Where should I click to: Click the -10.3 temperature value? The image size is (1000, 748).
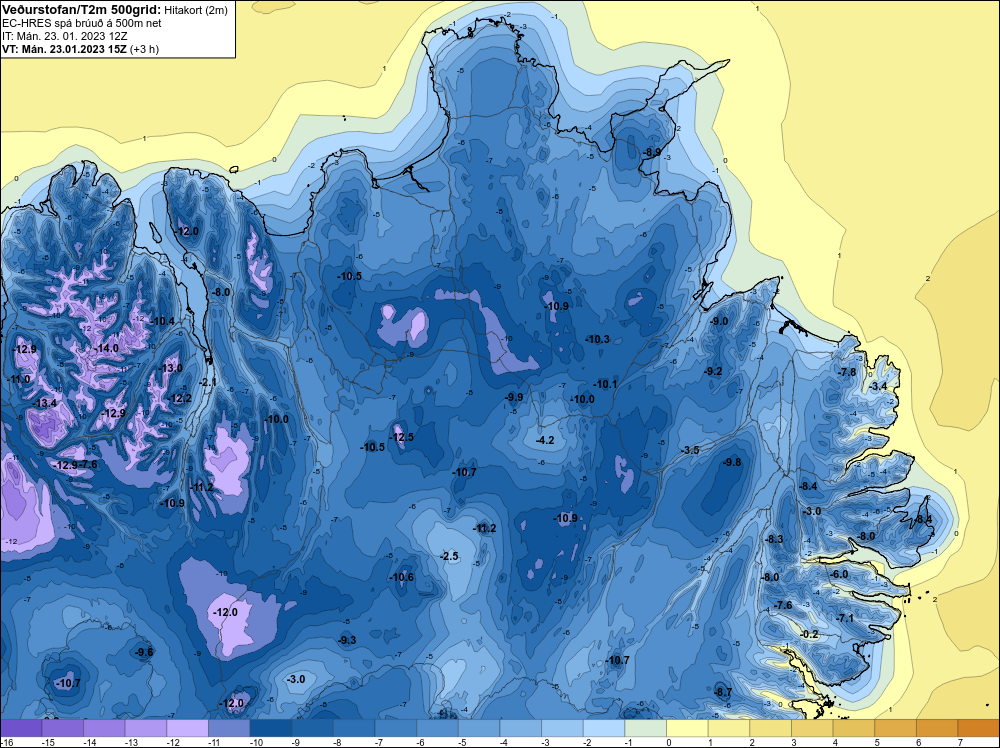point(598,339)
